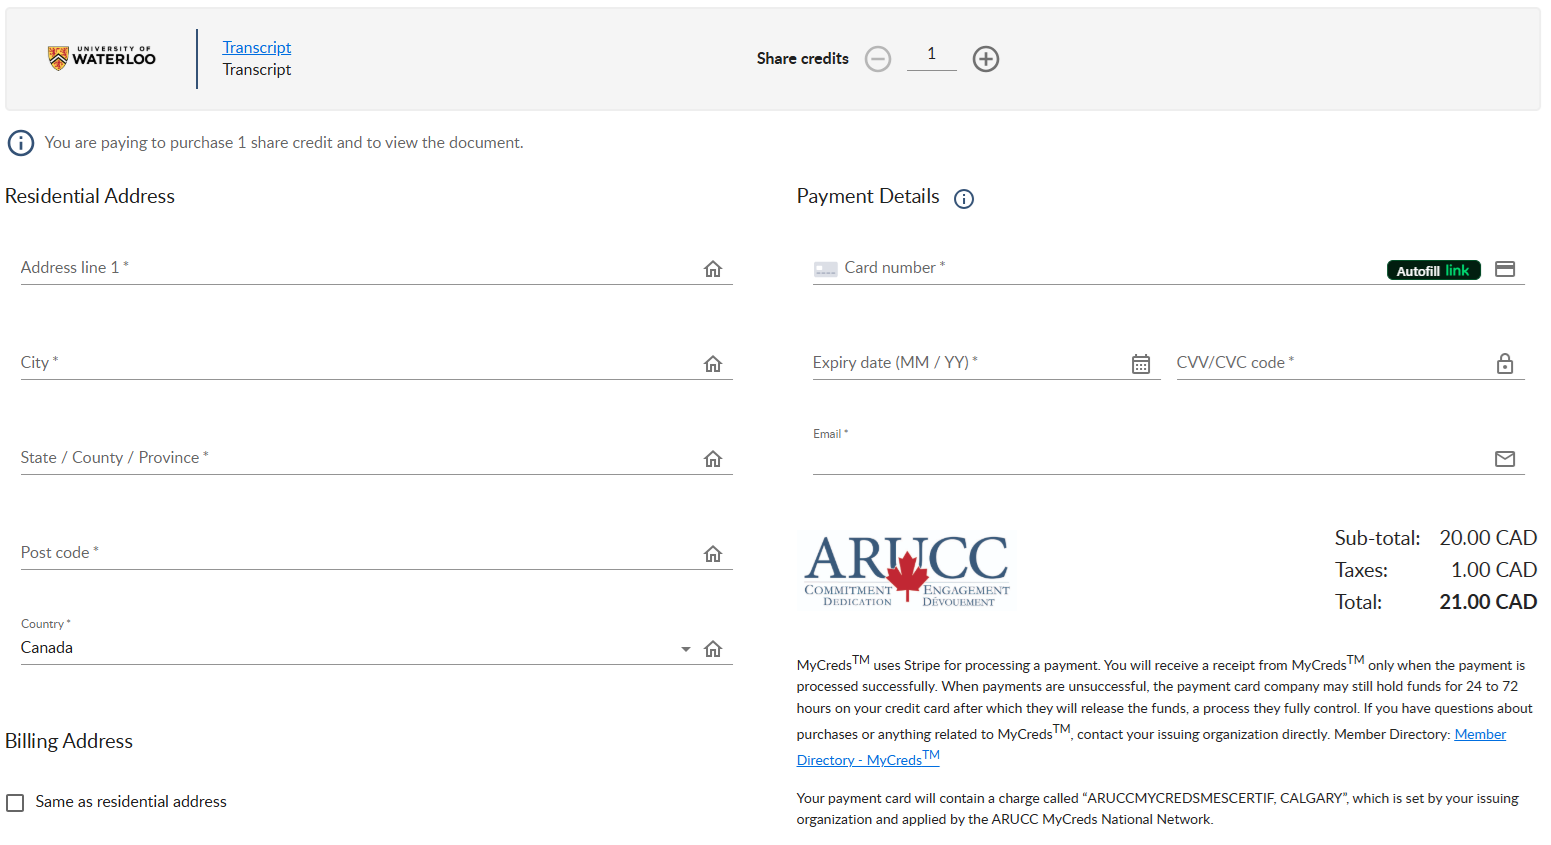Click the home icon in Address line 1
The height and width of the screenshot is (845, 1551).
(712, 269)
